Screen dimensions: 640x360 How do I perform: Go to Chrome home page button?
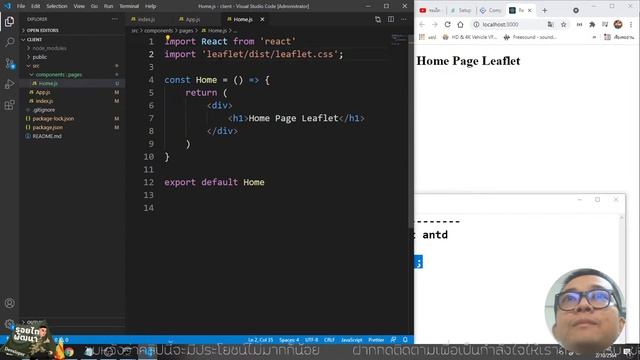(460, 24)
